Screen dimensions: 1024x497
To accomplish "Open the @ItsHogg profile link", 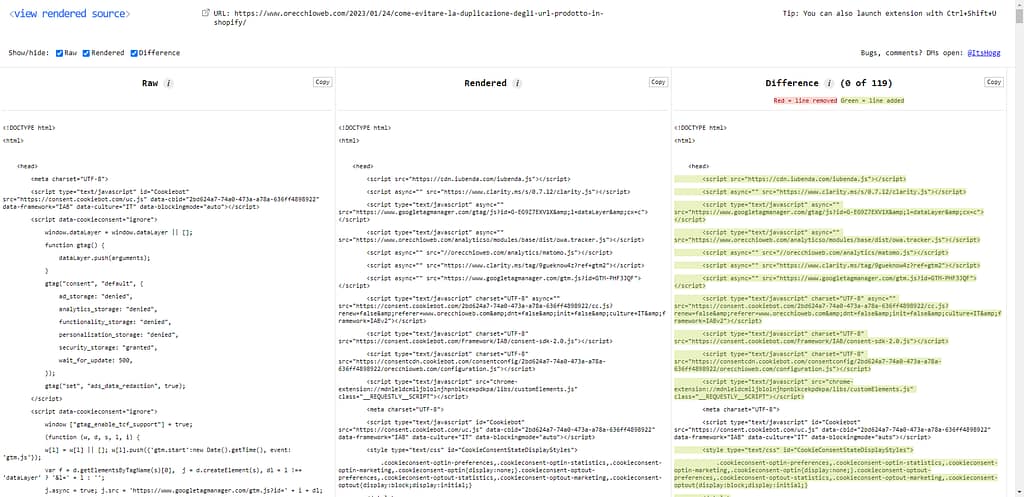I will [x=984, y=53].
